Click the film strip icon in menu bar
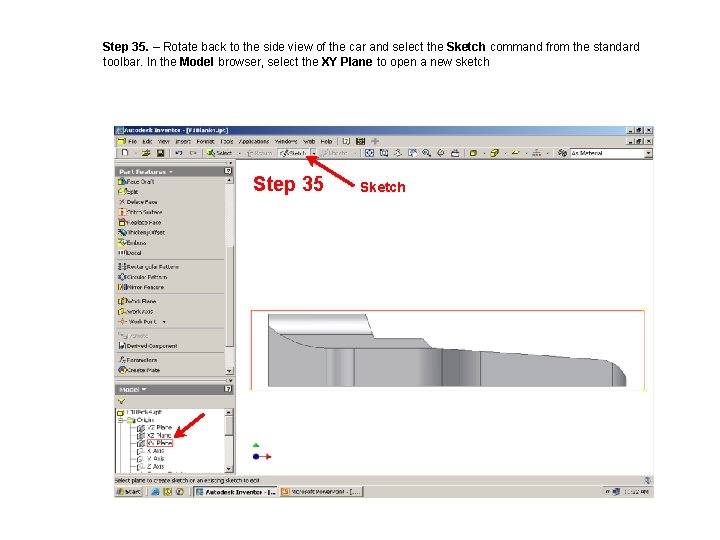Screen dimensions: 720x540 point(360,141)
